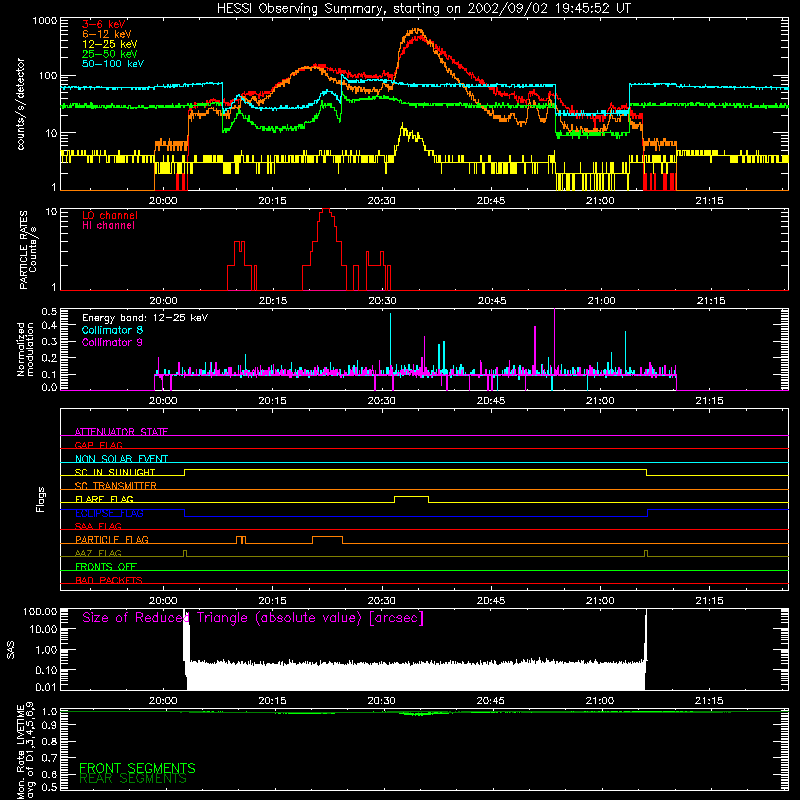Click the 0.01 tick on the SAS axis
The width and height of the screenshot is (800, 800).
(x=46, y=687)
